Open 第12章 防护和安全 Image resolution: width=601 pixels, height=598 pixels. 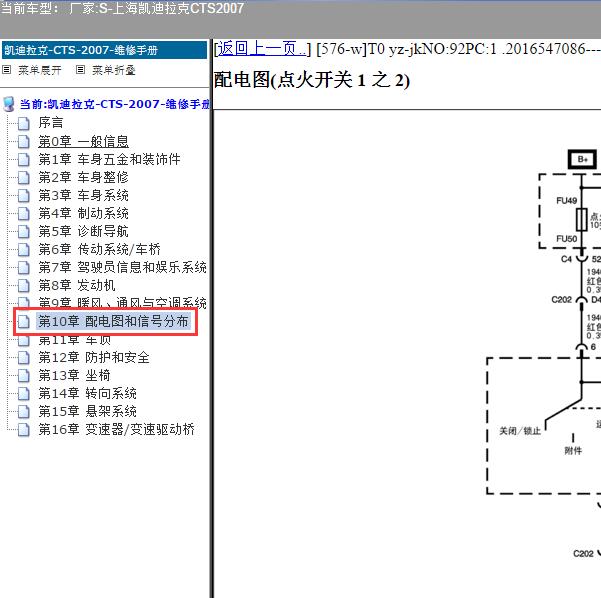(x=94, y=357)
